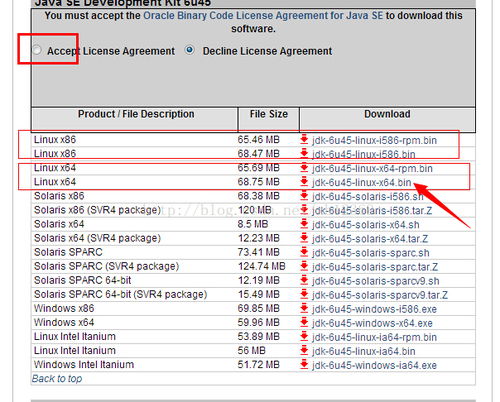Download jdk-6u45-linux-x64-rpm.bin link
The width and height of the screenshot is (500, 402).
[372, 168]
